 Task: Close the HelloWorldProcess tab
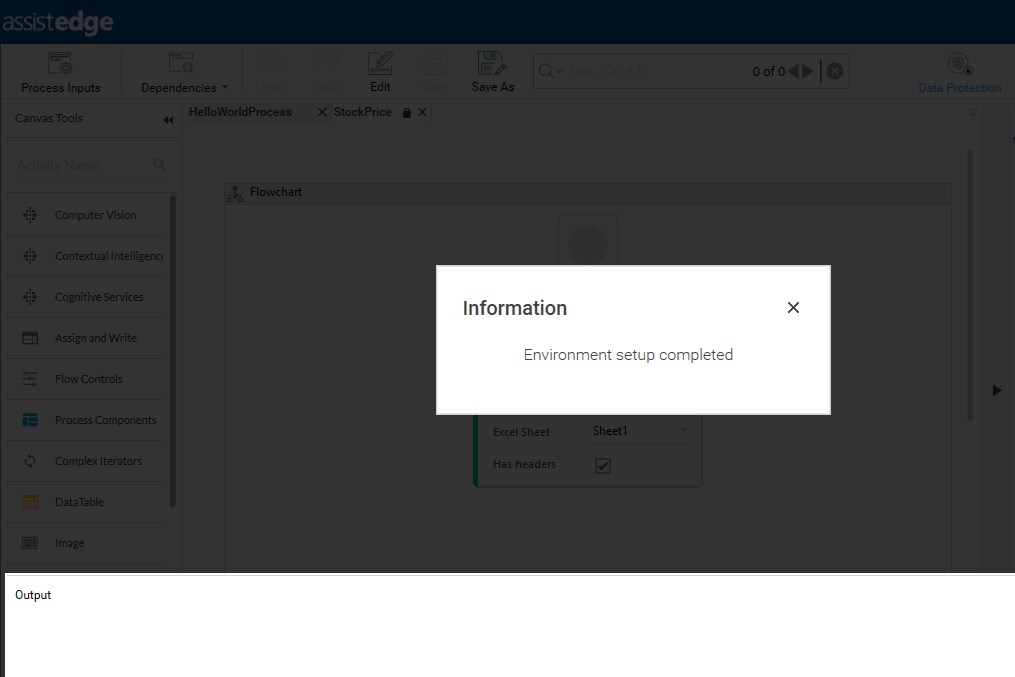tap(322, 113)
